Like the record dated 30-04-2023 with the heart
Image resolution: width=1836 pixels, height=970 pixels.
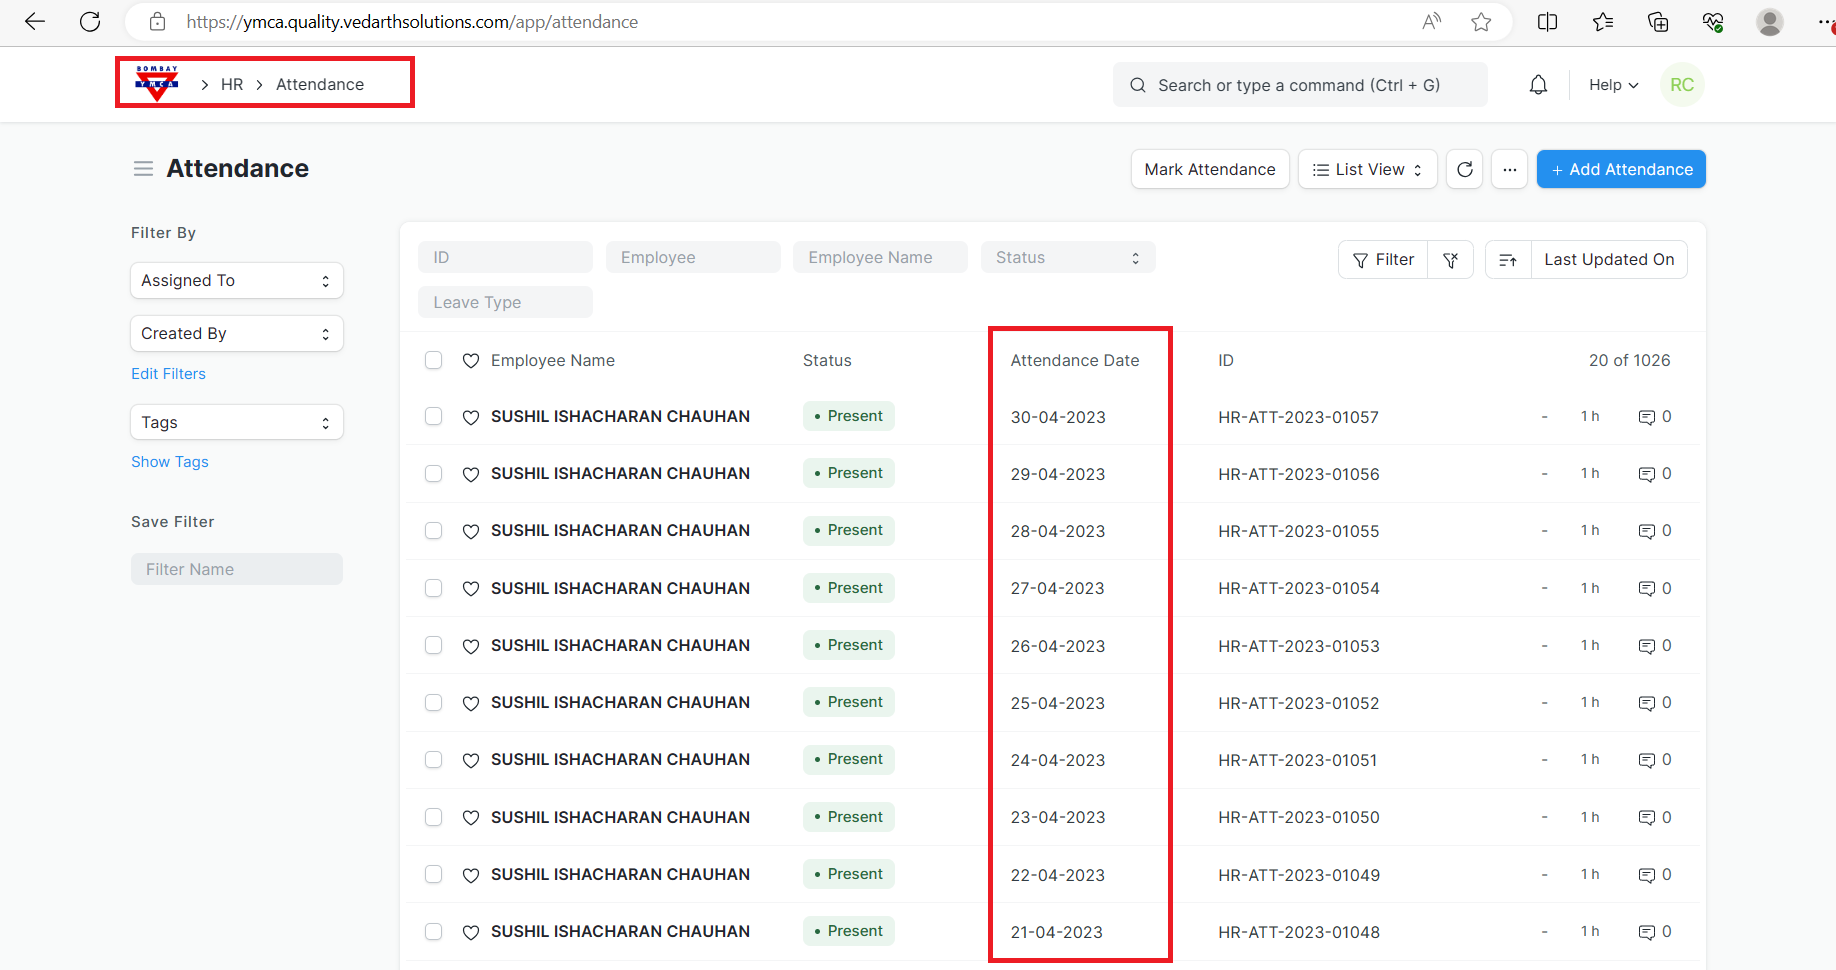(471, 417)
